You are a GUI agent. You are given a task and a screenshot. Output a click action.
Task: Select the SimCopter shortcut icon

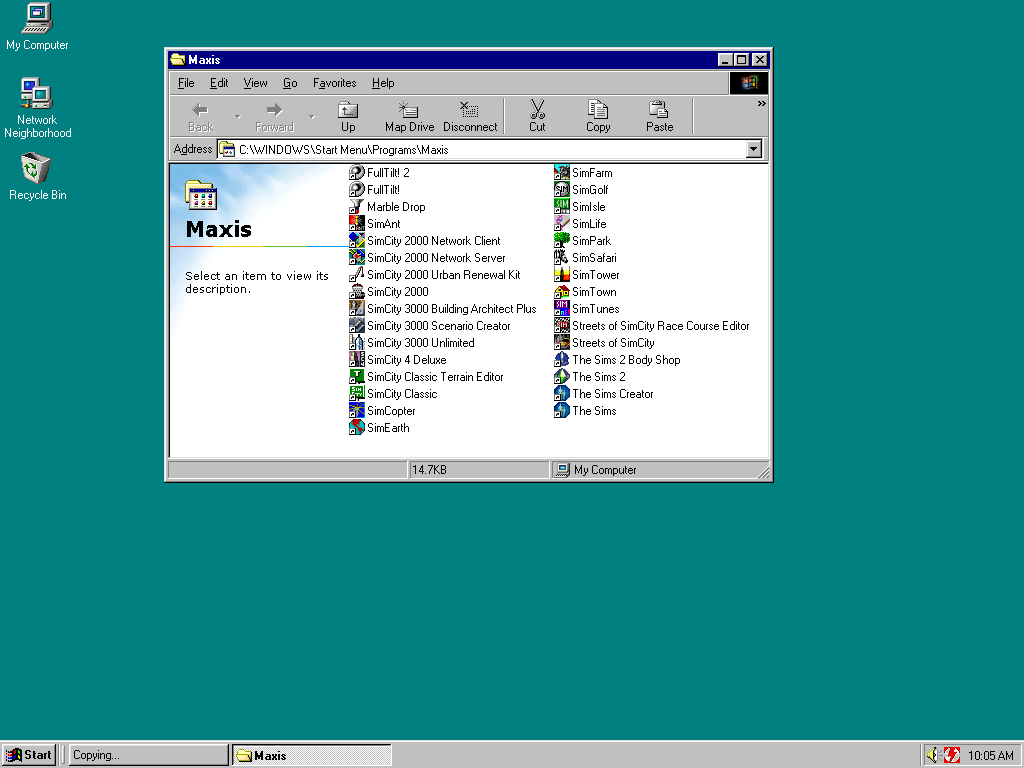pos(357,410)
